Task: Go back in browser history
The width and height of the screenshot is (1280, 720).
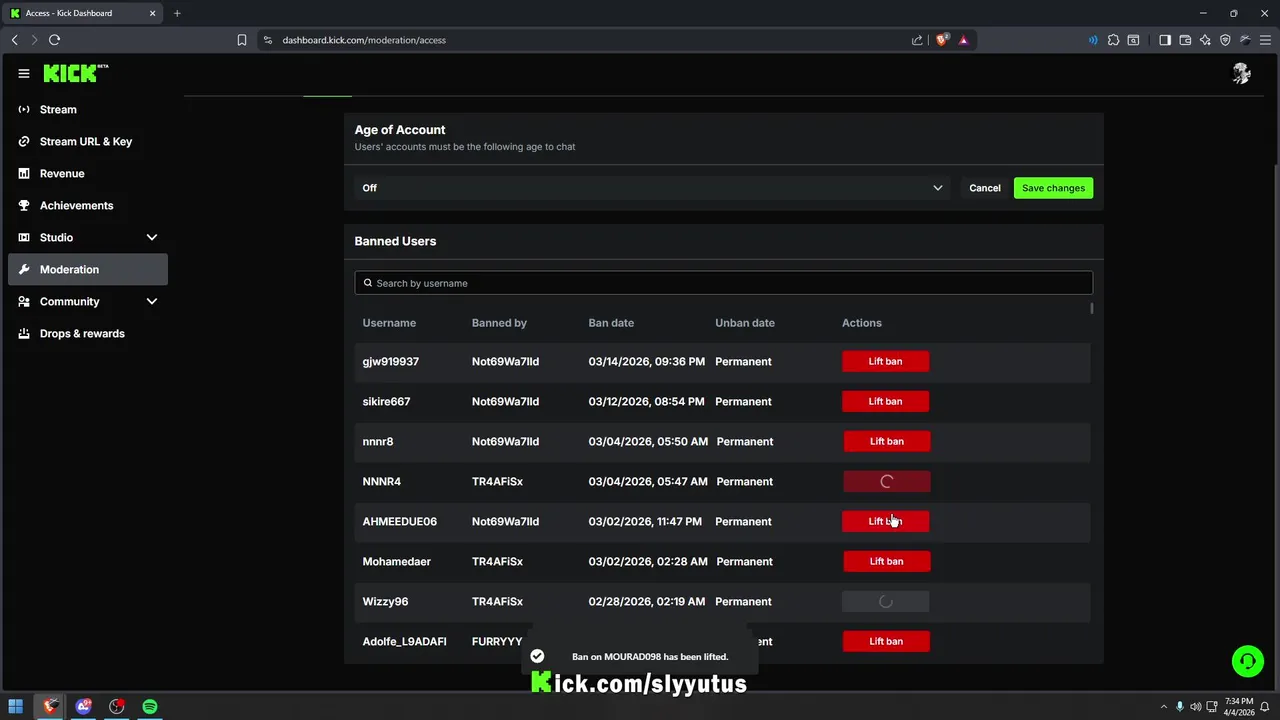Action: click(x=14, y=40)
